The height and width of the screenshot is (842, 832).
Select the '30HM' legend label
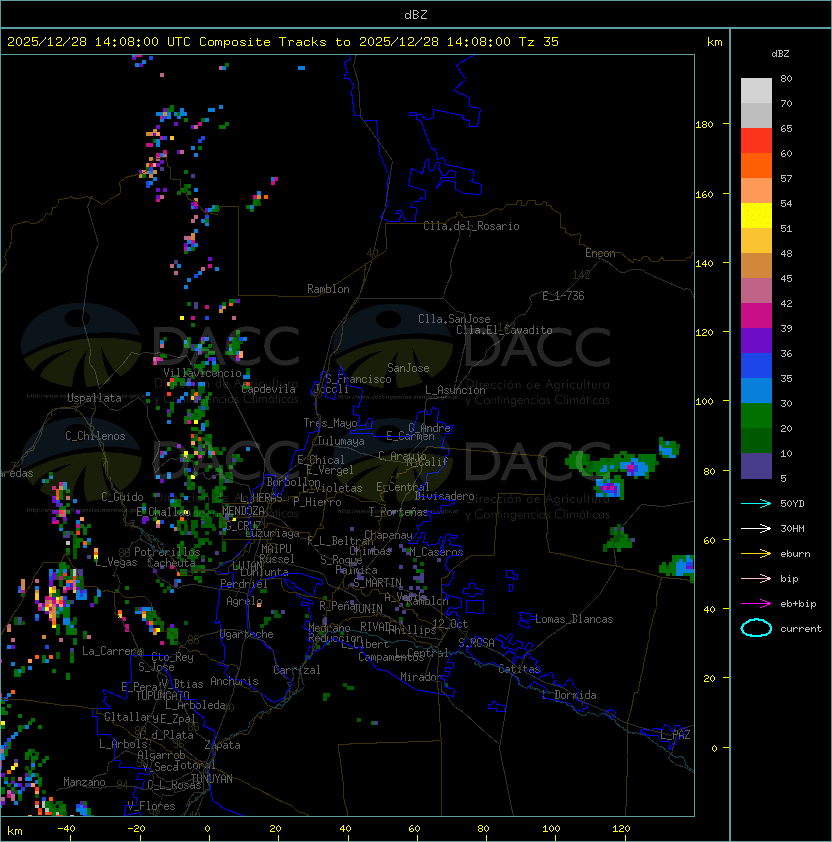point(792,528)
